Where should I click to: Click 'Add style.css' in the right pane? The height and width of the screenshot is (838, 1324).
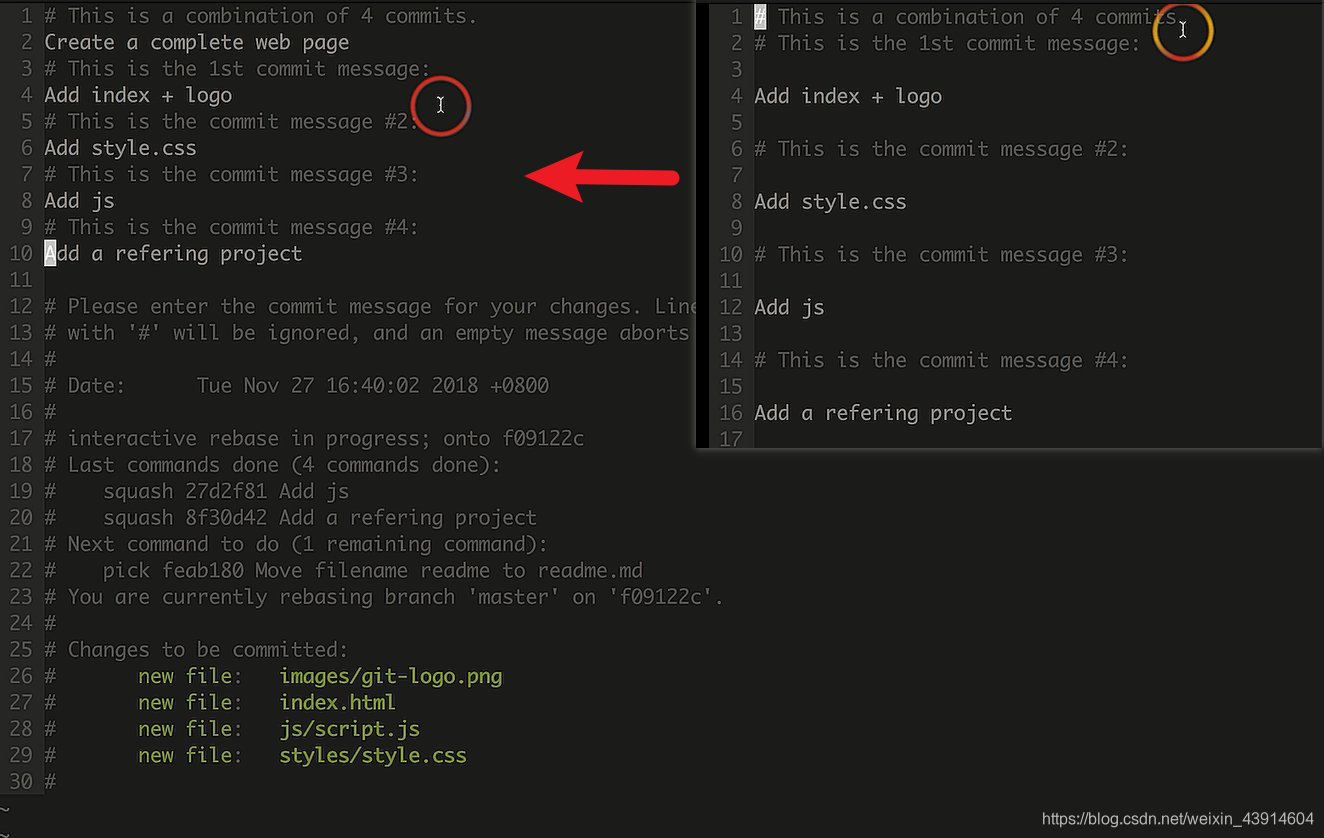click(x=830, y=202)
